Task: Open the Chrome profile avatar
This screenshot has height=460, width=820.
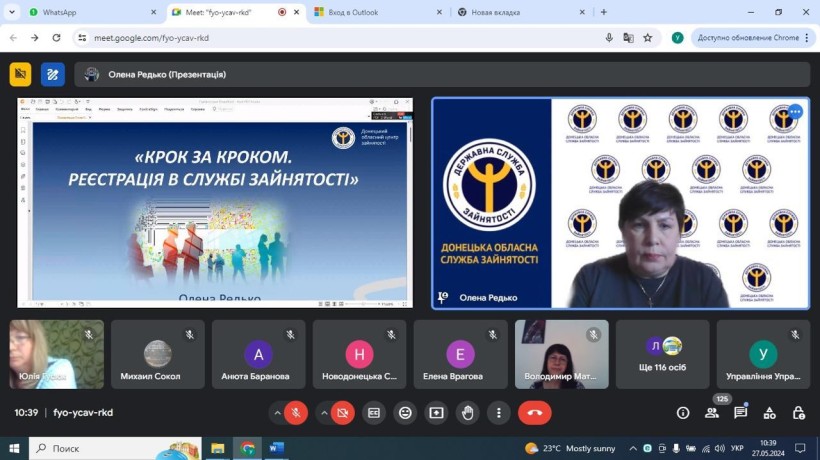Action: (677, 38)
